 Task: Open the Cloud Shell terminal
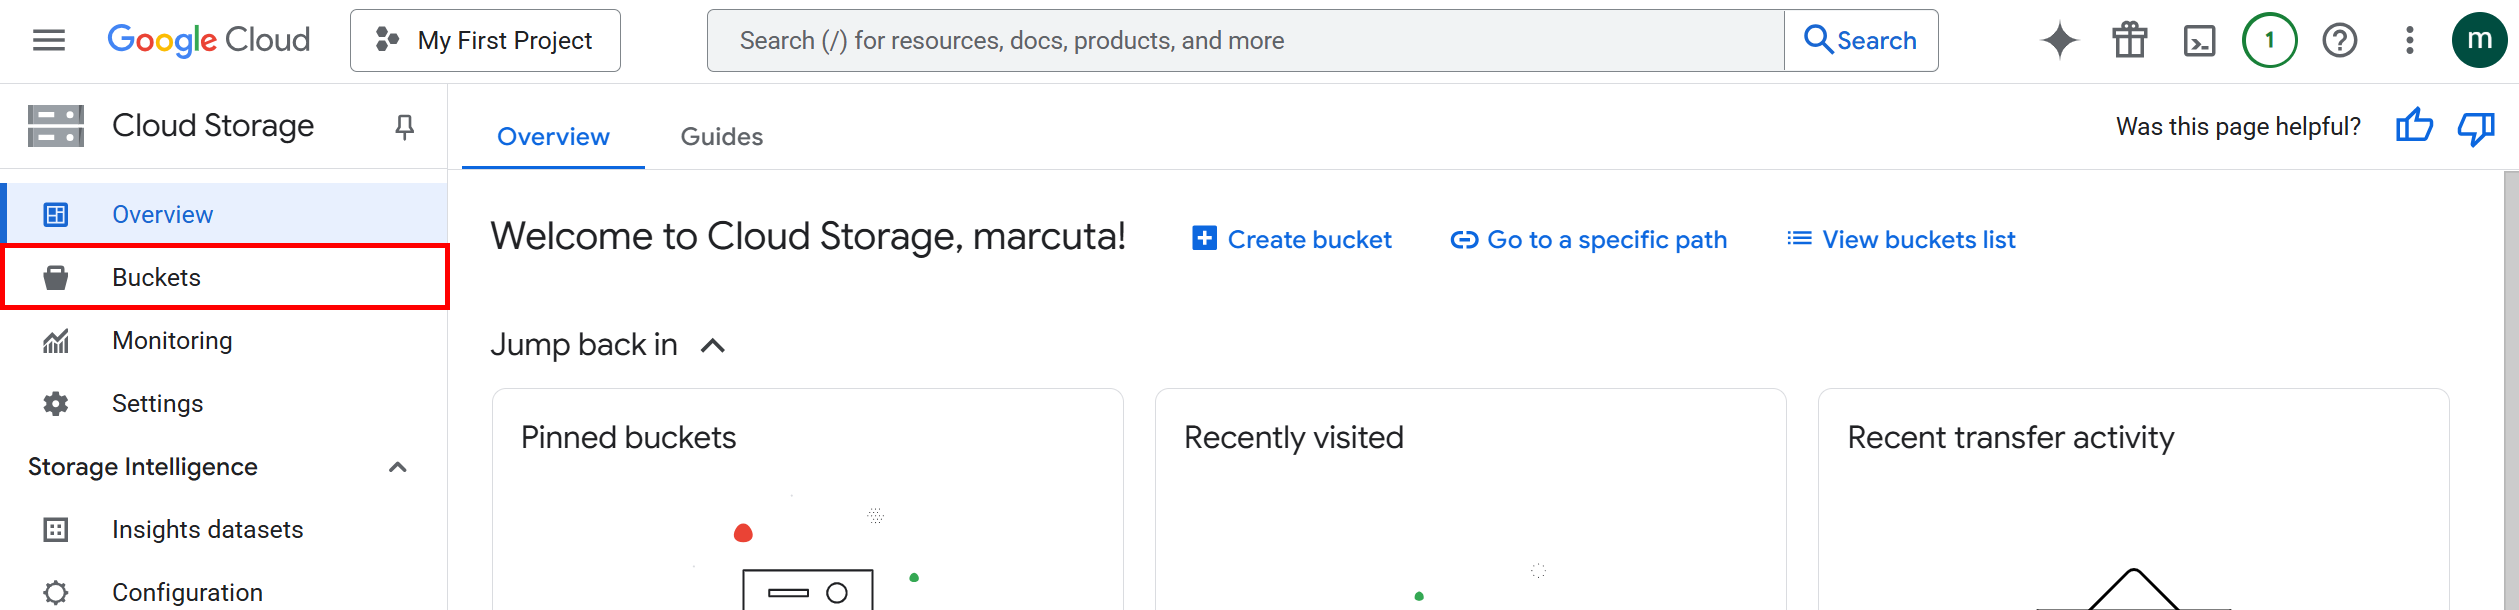click(2199, 40)
